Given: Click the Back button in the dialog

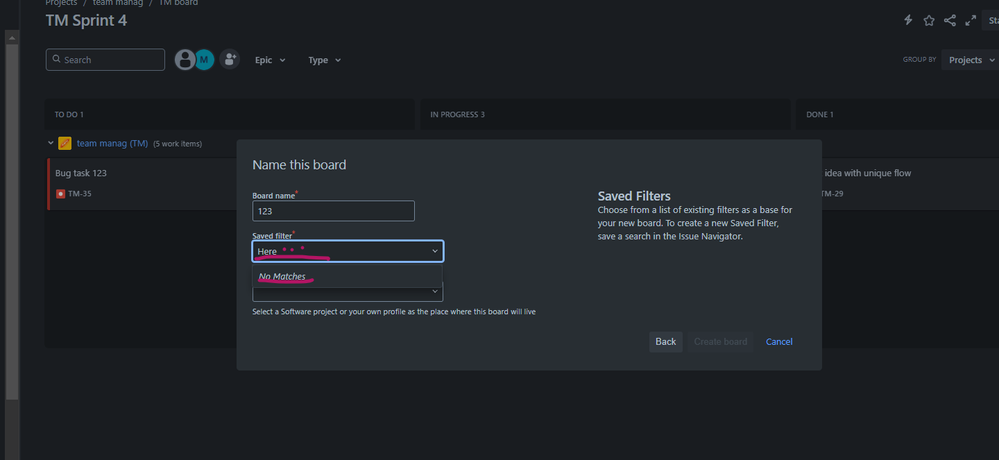Looking at the screenshot, I should click(666, 341).
